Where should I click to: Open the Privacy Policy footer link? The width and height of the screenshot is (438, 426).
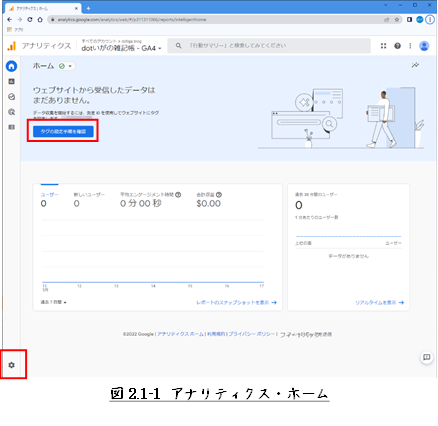click(252, 334)
